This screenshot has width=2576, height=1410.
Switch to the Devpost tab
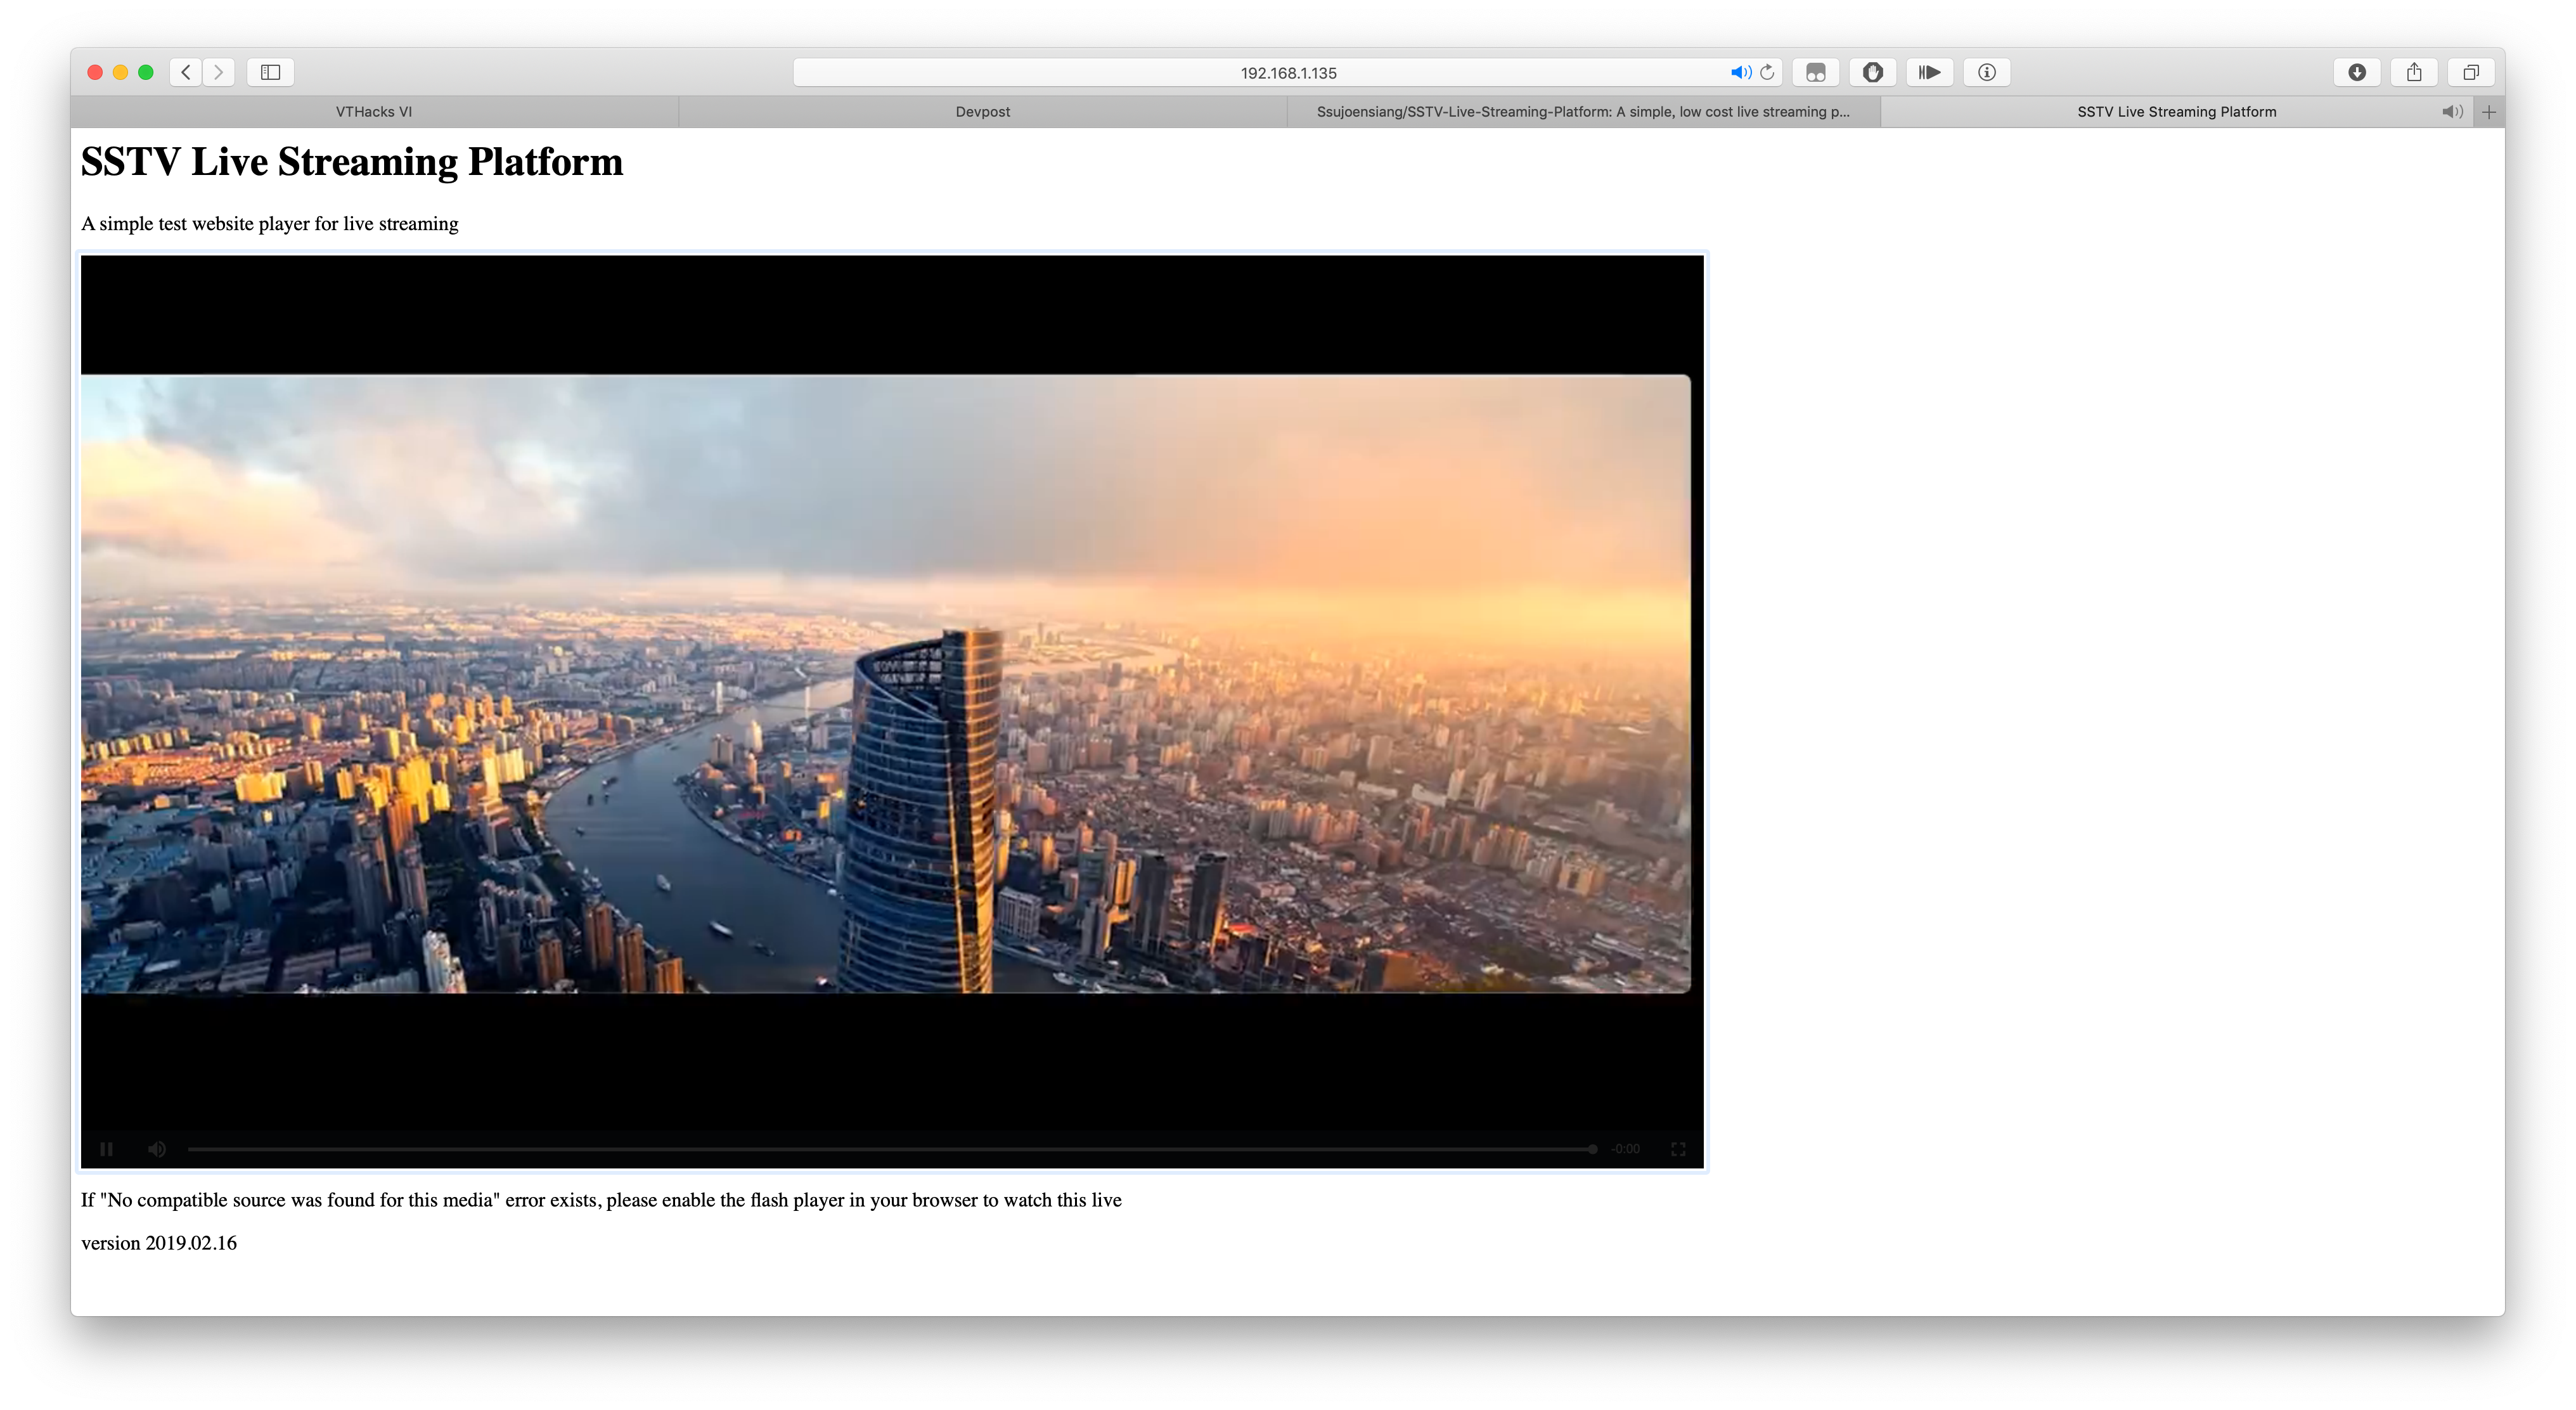coord(982,112)
